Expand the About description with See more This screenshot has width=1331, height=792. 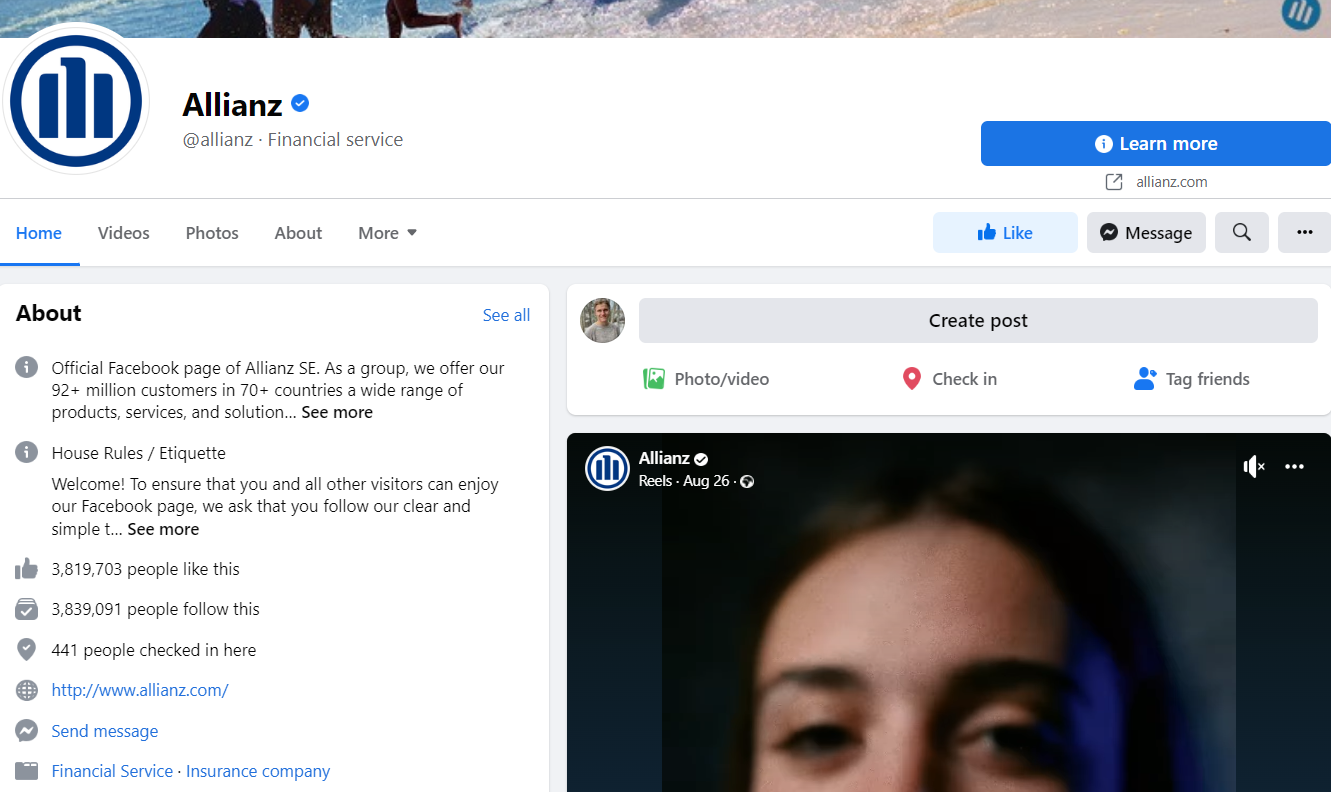point(336,411)
